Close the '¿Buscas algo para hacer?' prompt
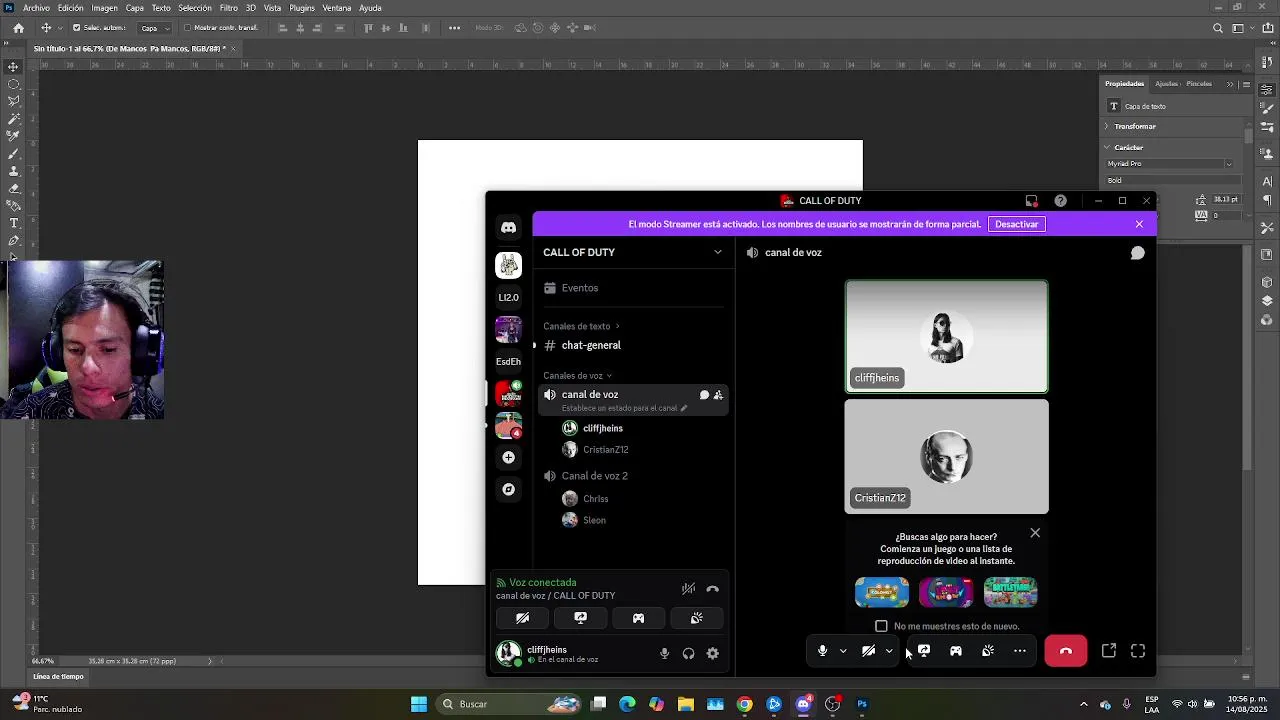Image resolution: width=1280 pixels, height=720 pixels. tap(1035, 533)
